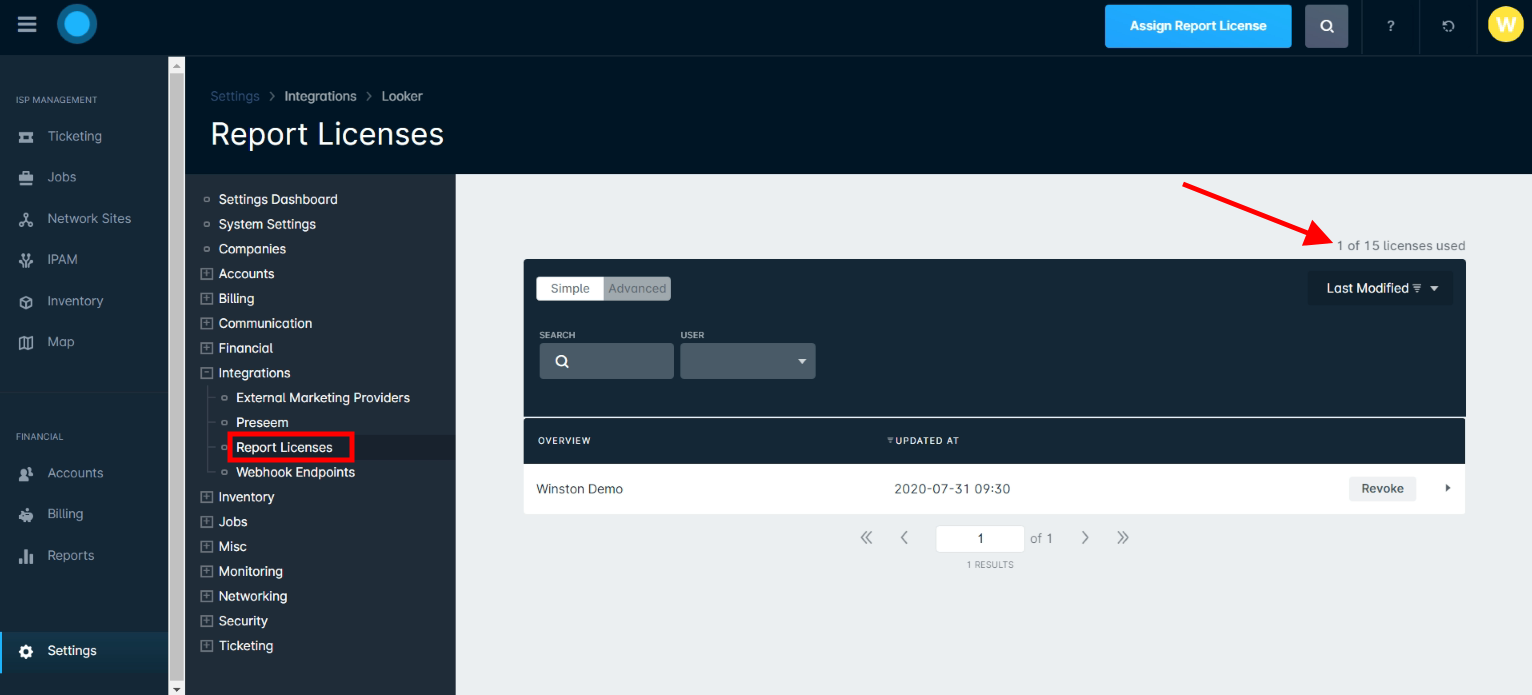The width and height of the screenshot is (1532, 695).
Task: Click the Assign Report License button
Action: coord(1198,26)
